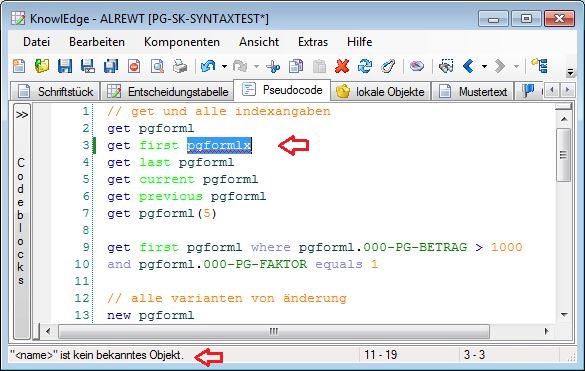Click the blue refresh arrows icon
The image size is (585, 371).
pyautogui.click(x=365, y=66)
